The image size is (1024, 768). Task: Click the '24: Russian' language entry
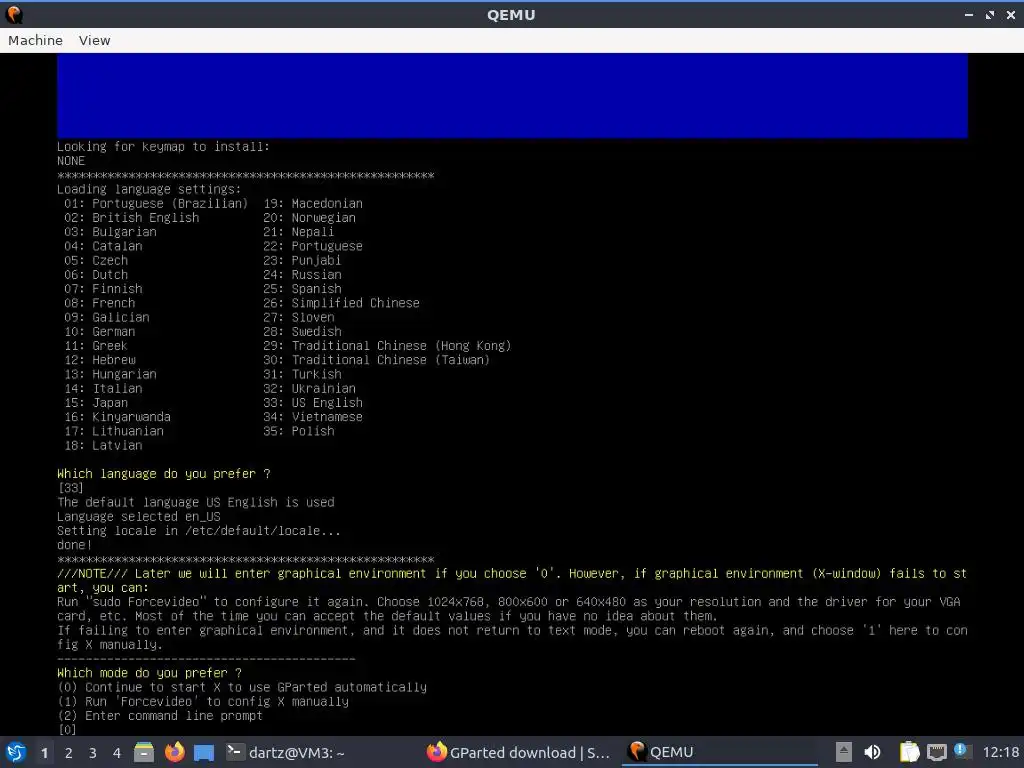(x=302, y=275)
